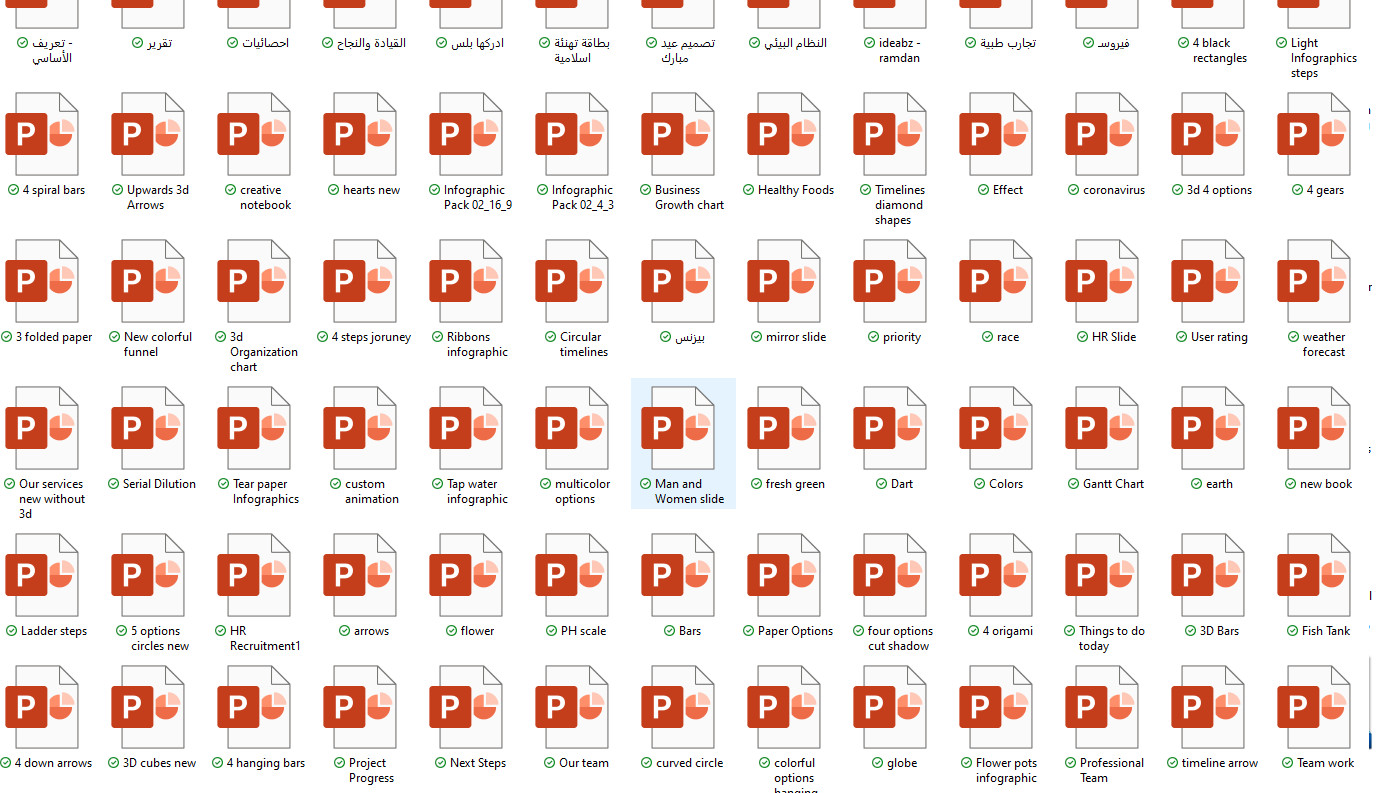This screenshot has width=1386, height=793.
Task: Click the coronavirus PowerPoint file icon
Action: pyautogui.click(x=1102, y=134)
